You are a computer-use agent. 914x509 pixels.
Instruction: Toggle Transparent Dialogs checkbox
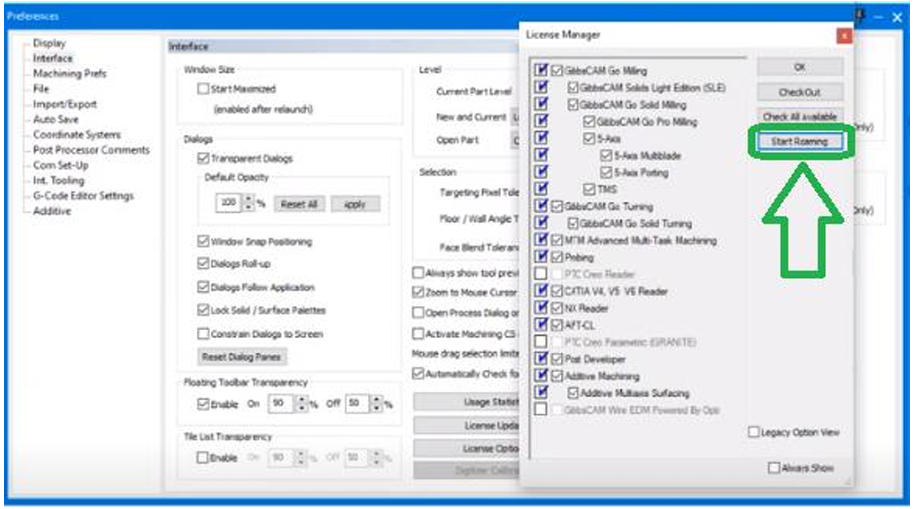click(x=203, y=158)
